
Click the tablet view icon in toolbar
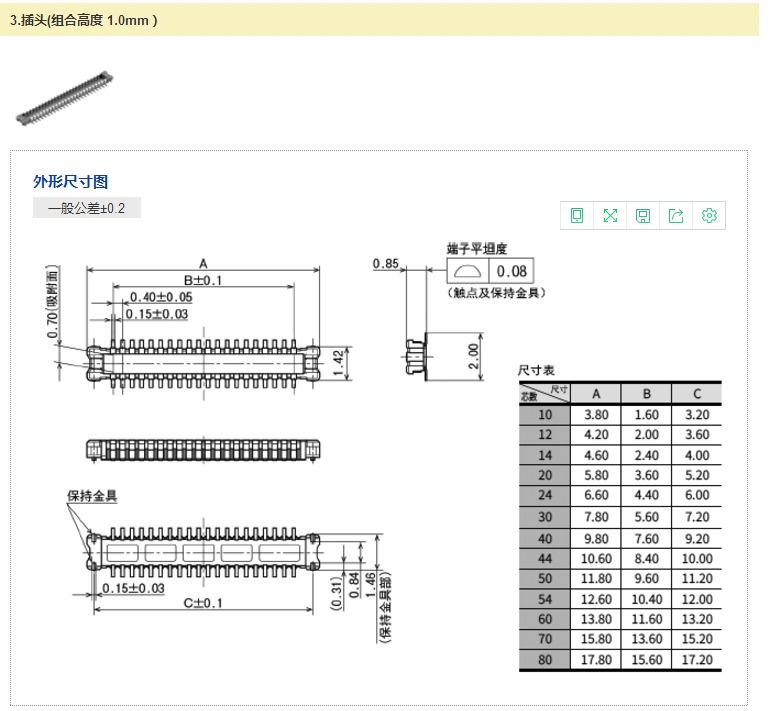577,215
